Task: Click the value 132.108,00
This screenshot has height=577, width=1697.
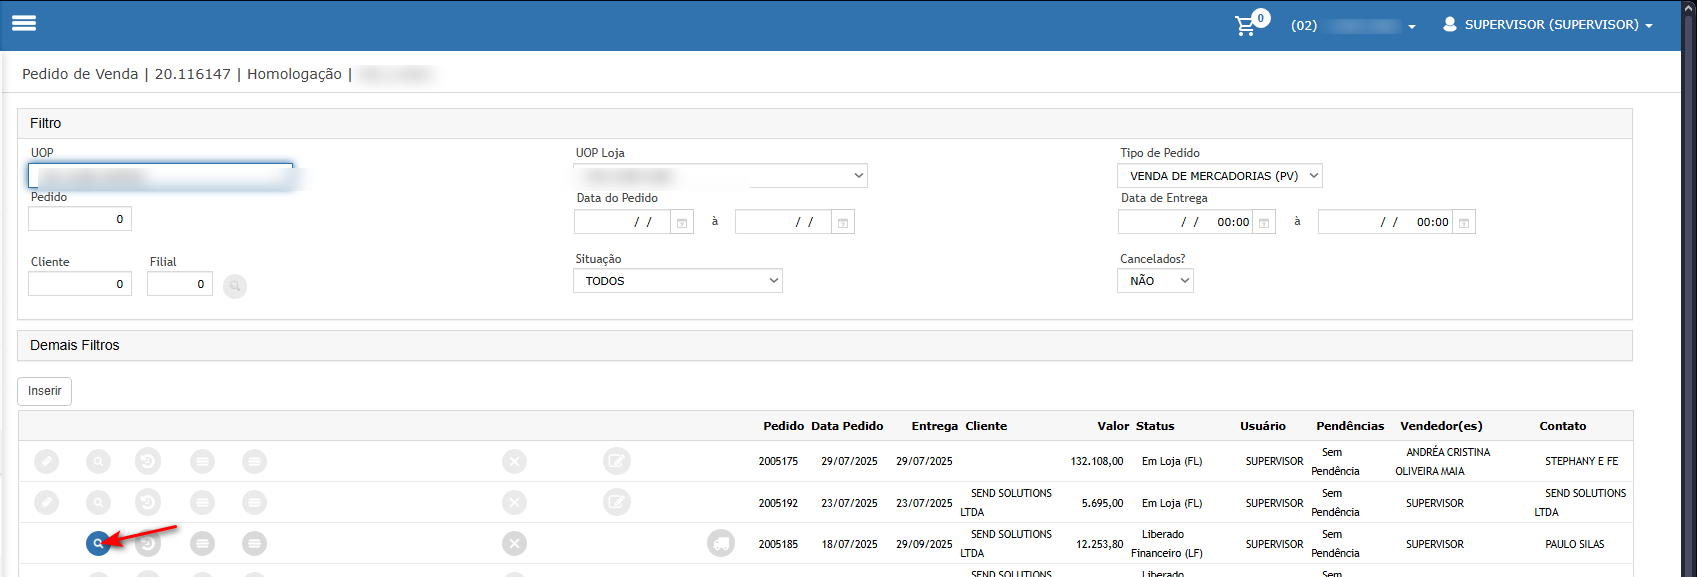Action: coord(1097,461)
